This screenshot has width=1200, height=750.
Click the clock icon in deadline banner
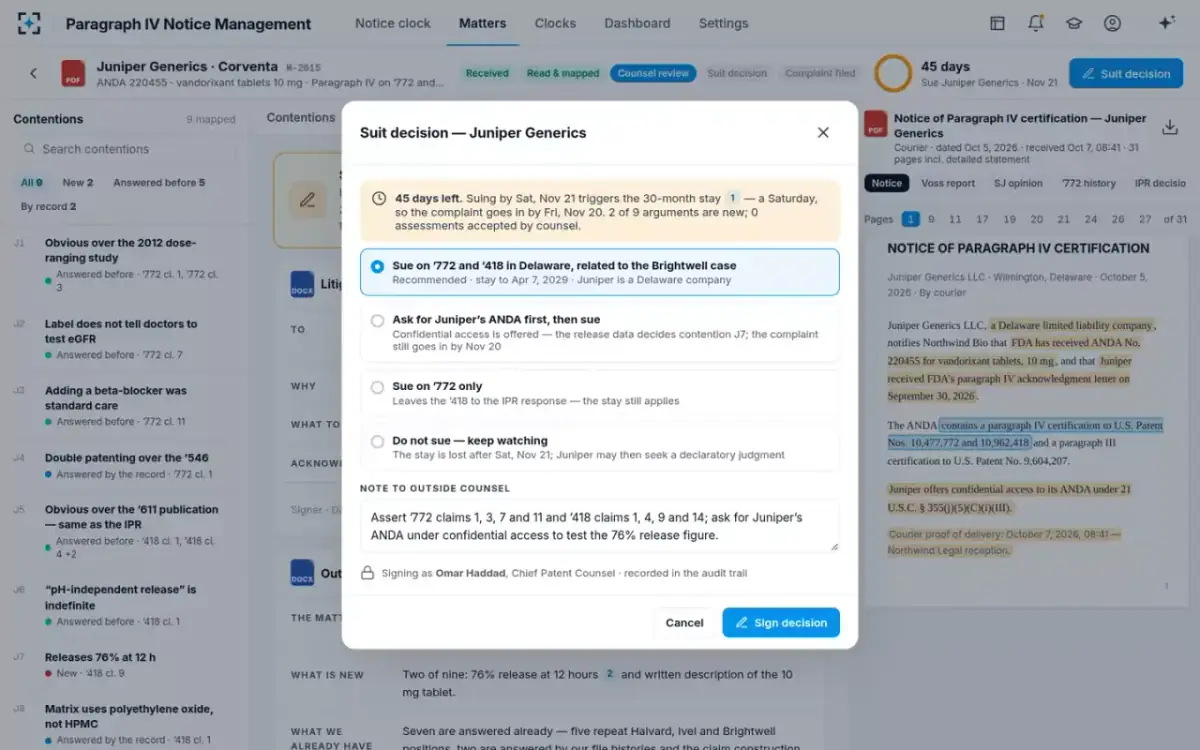point(379,198)
